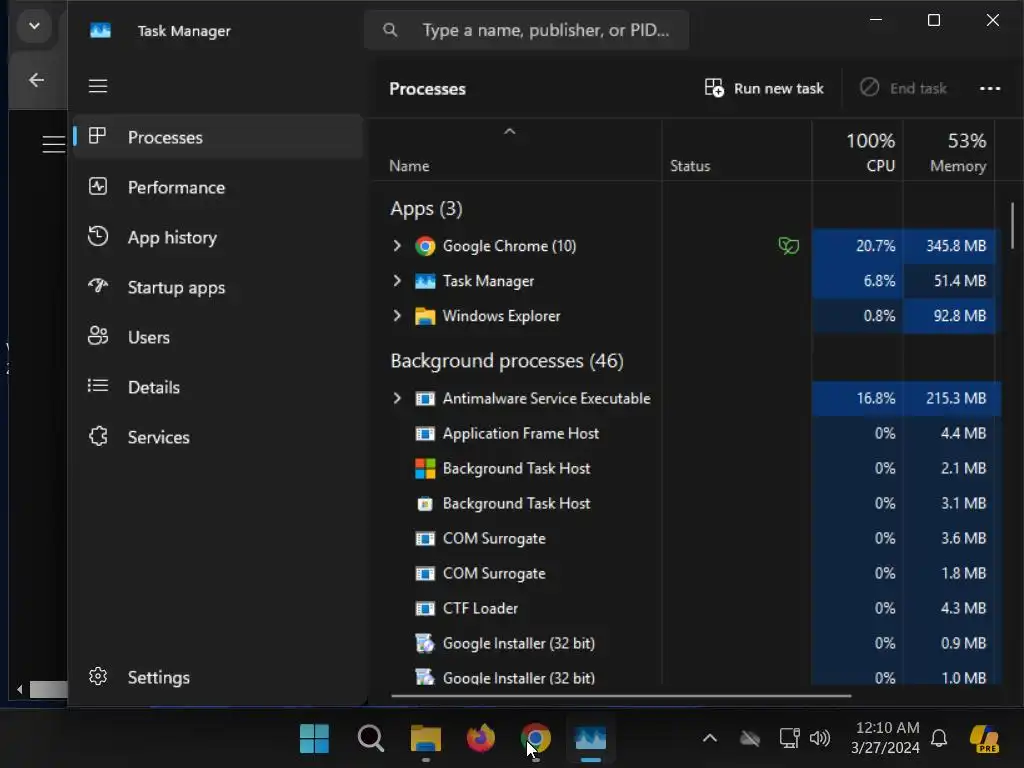Switch to the Performance page
This screenshot has width=1024, height=768.
(x=219, y=187)
